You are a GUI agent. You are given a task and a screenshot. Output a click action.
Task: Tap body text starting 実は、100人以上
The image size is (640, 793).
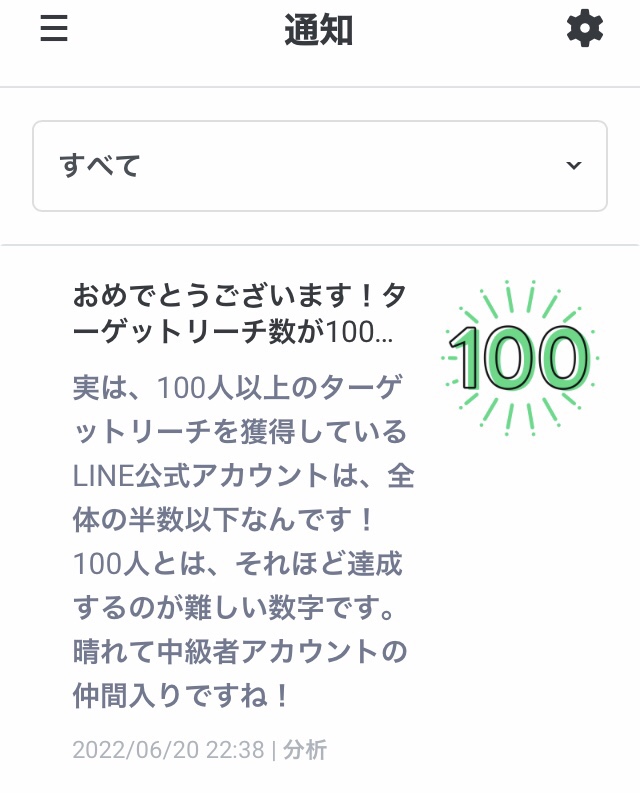click(238, 388)
